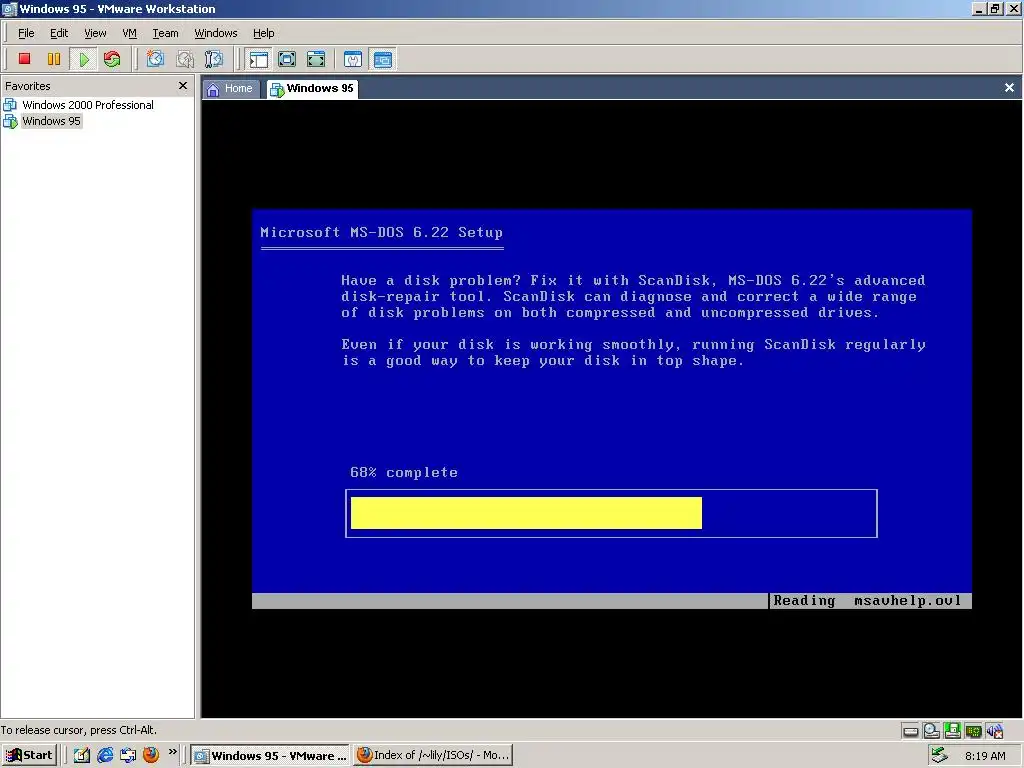The height and width of the screenshot is (768, 1024).
Task: Switch to 'Index of /~lily/ISOs/' Firefox taskbar button
Action: 433,755
